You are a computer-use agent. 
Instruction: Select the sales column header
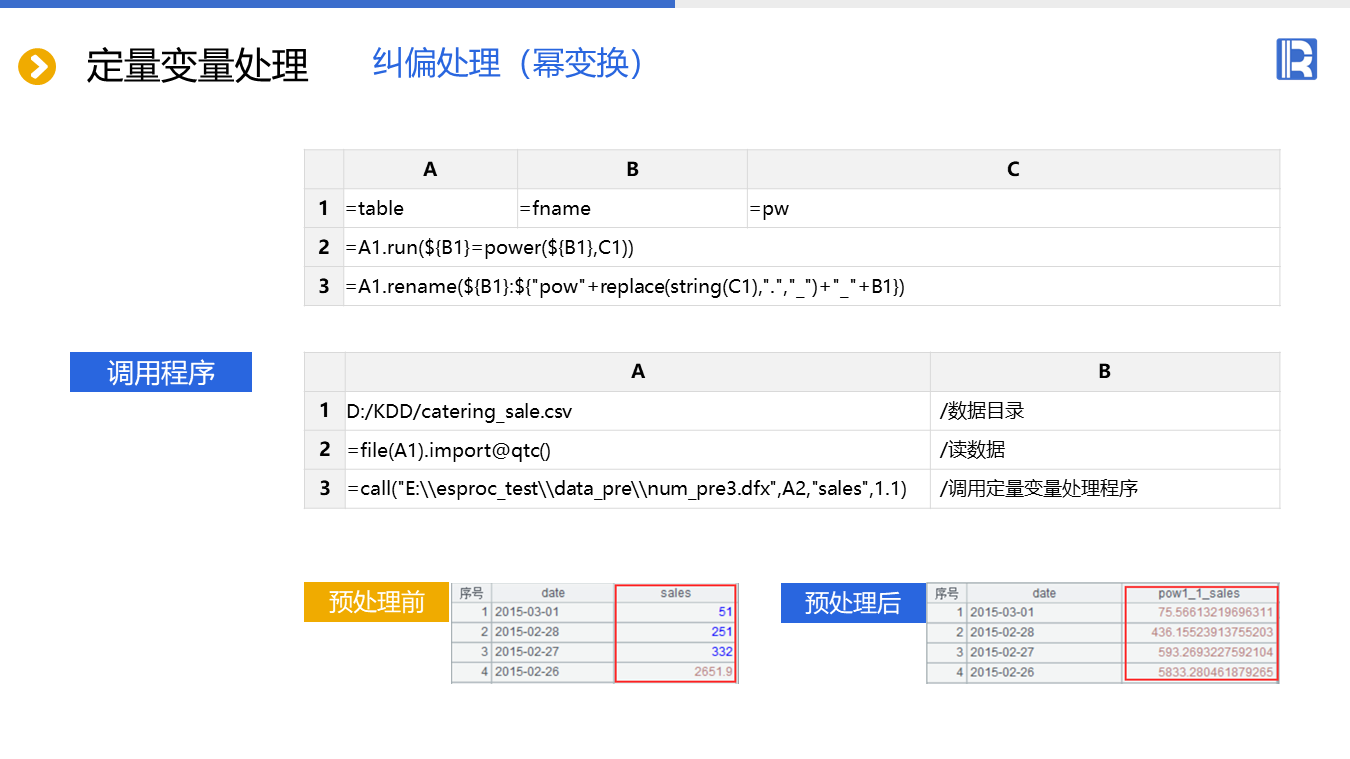(x=676, y=593)
